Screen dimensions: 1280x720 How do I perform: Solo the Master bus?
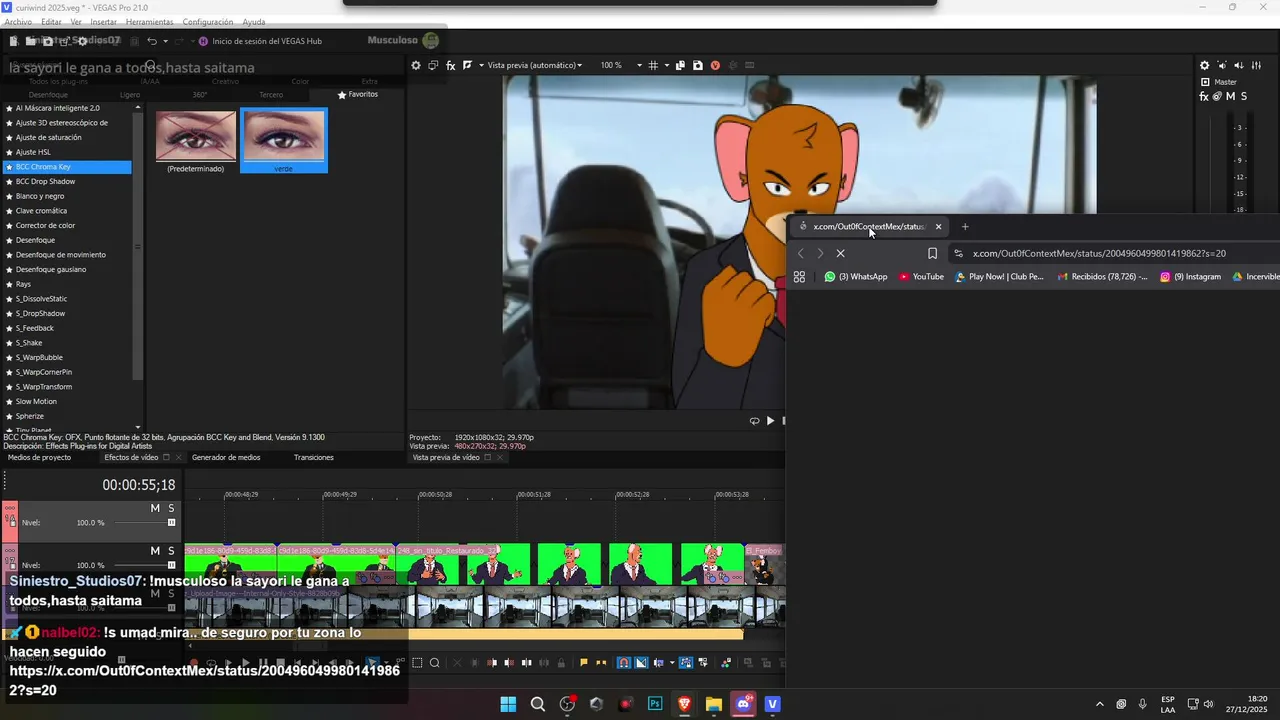[1243, 96]
